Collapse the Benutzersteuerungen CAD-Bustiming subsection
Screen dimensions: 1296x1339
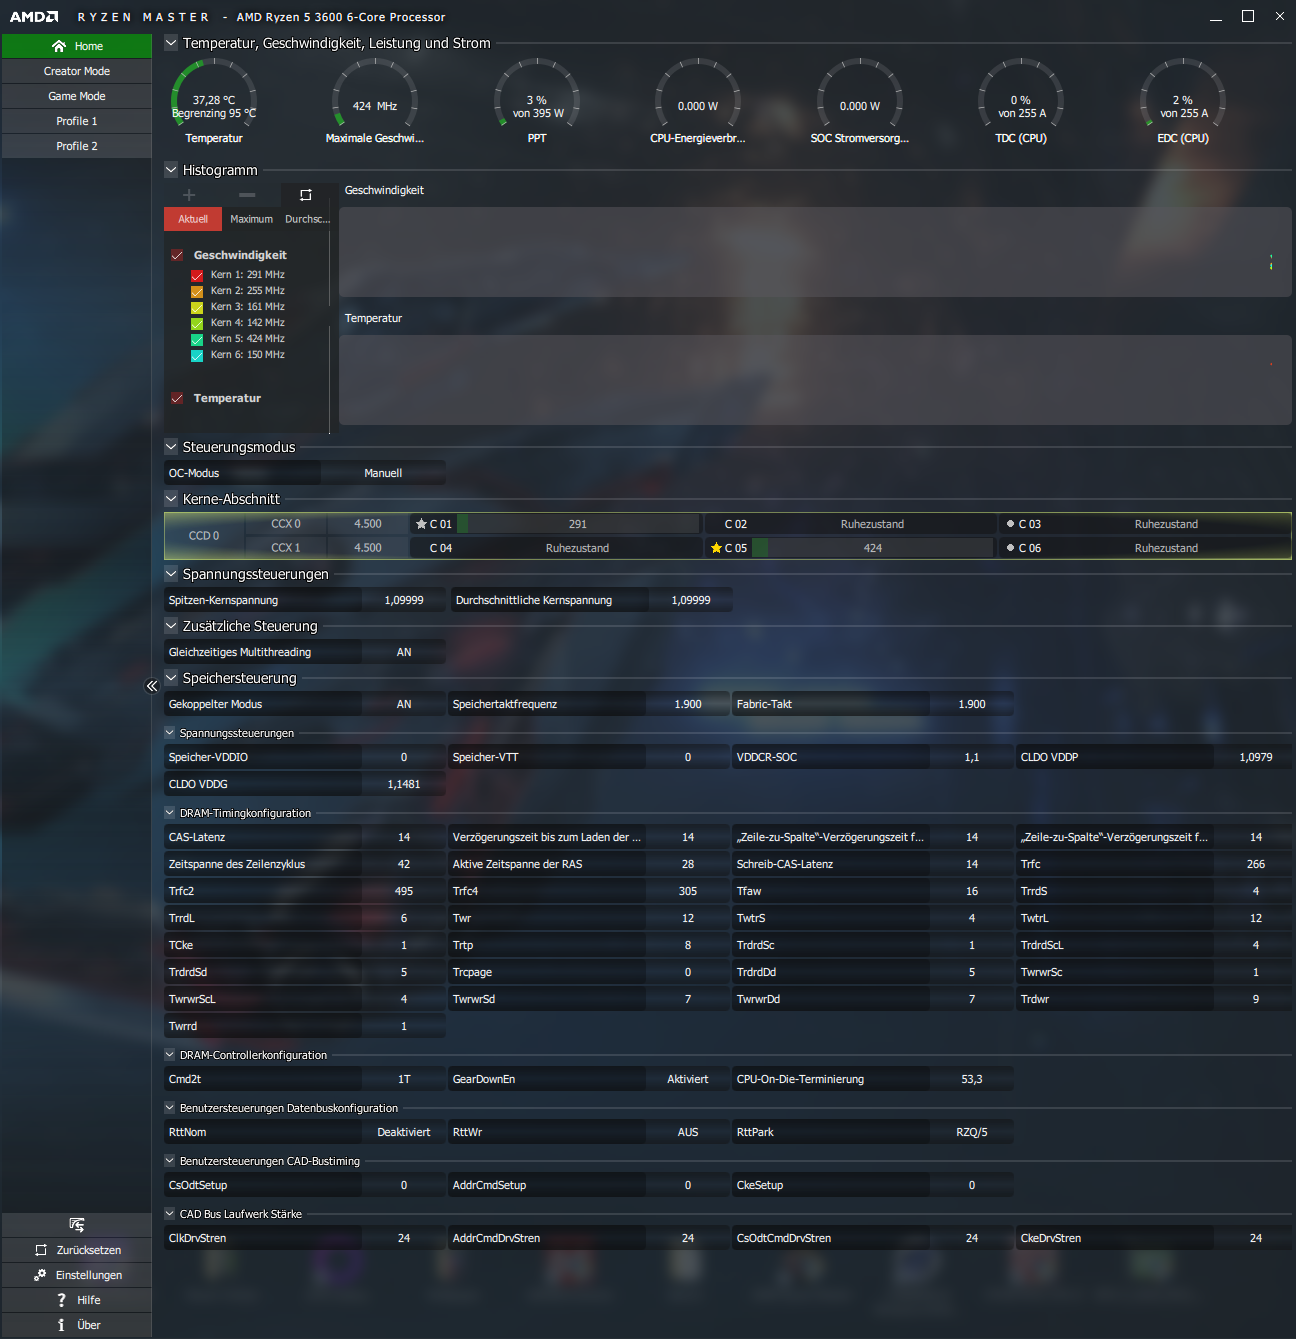[170, 1161]
